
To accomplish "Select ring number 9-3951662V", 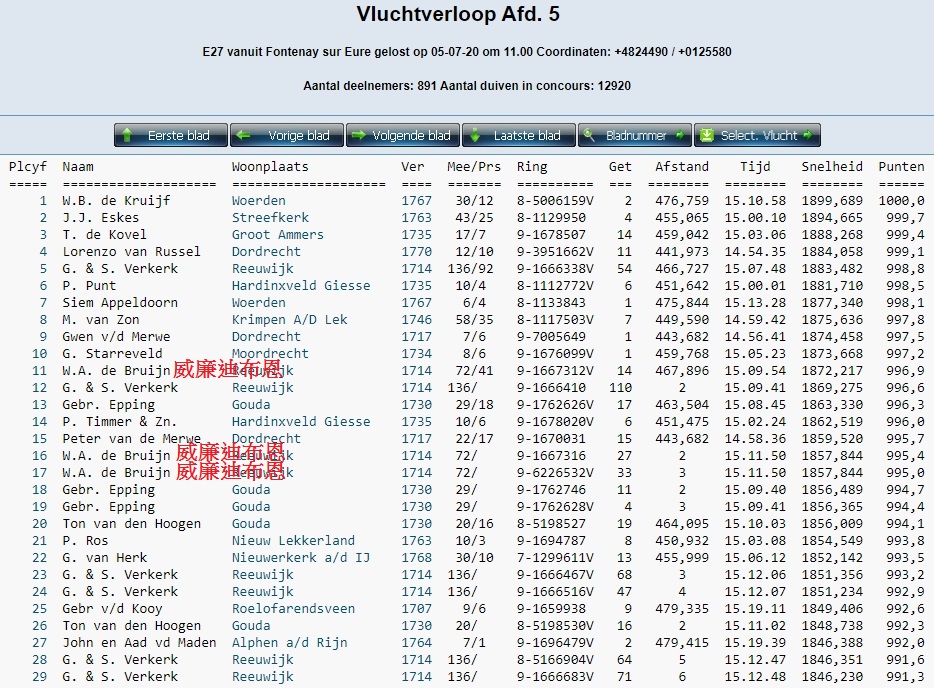I will tap(555, 251).
